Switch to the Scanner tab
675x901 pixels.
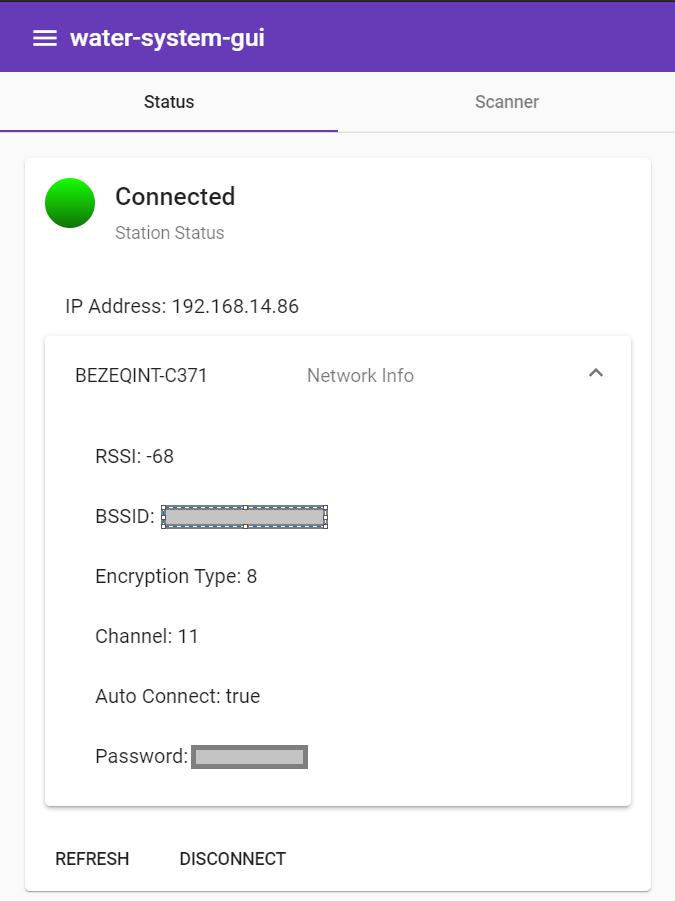click(506, 102)
